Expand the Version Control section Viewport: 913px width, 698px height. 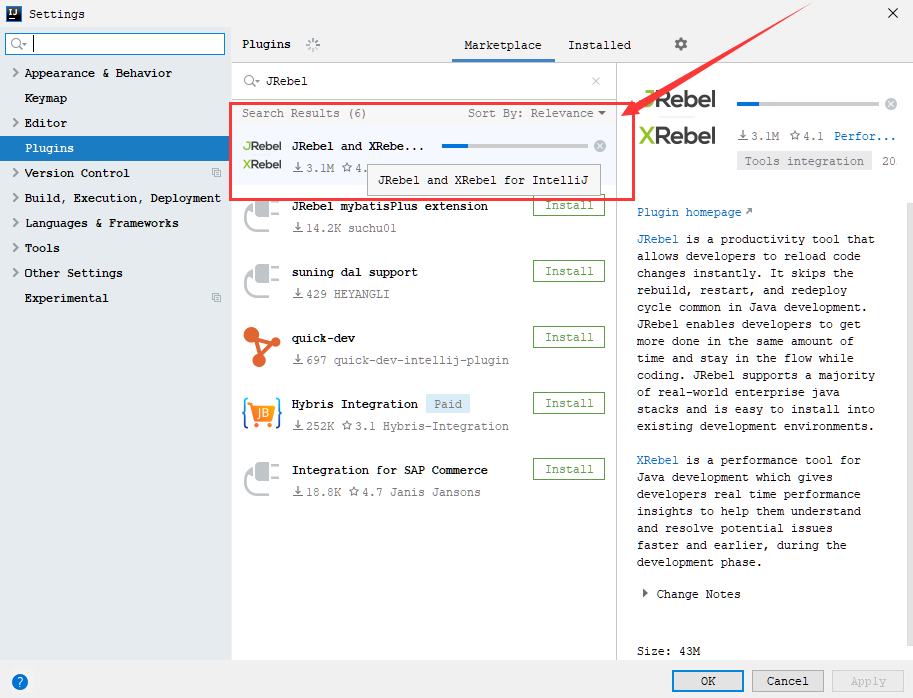tap(16, 173)
